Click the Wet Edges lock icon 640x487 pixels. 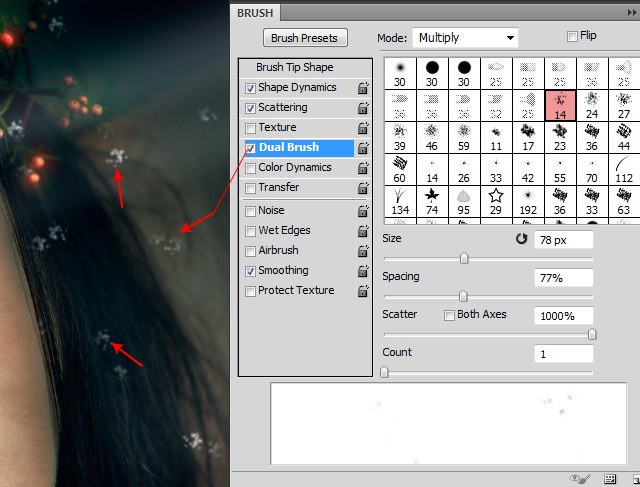(363, 231)
